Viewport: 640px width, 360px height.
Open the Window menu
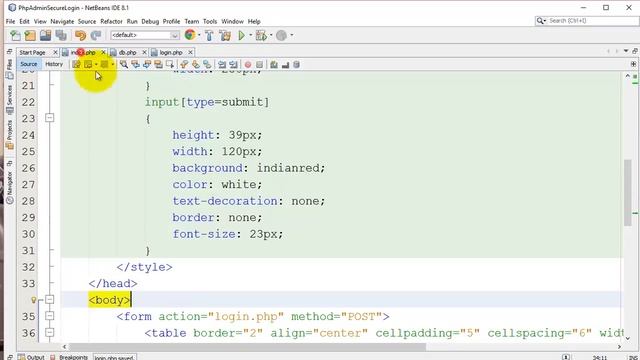tap(232, 21)
